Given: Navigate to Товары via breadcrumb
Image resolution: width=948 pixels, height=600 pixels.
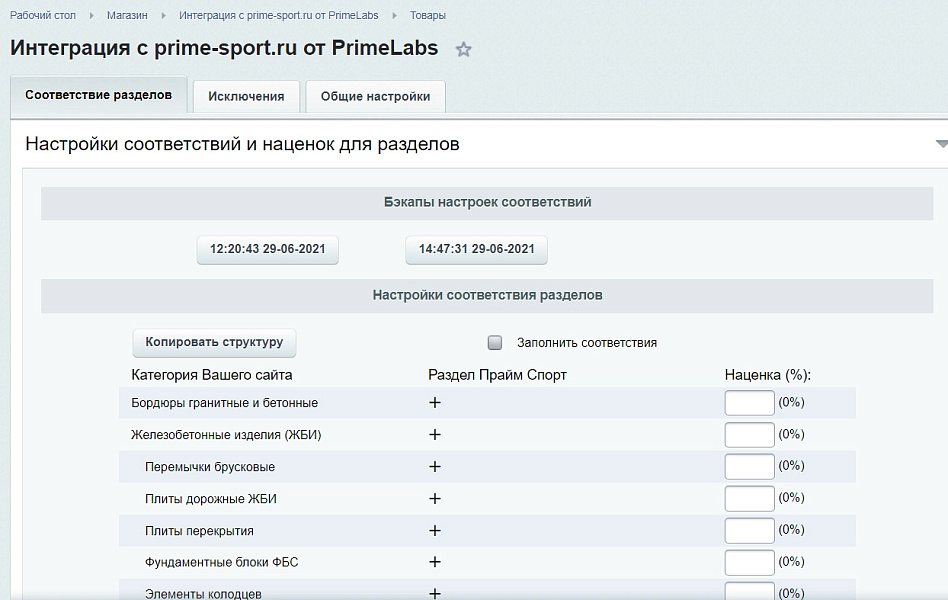Looking at the screenshot, I should 426,15.
